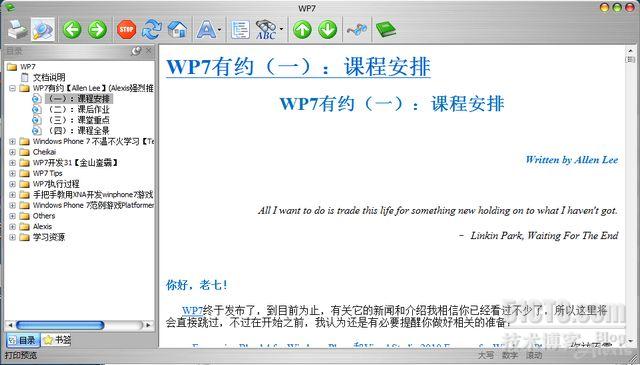
Task: Click the 打印预览 status bar text
Action: tap(21, 355)
